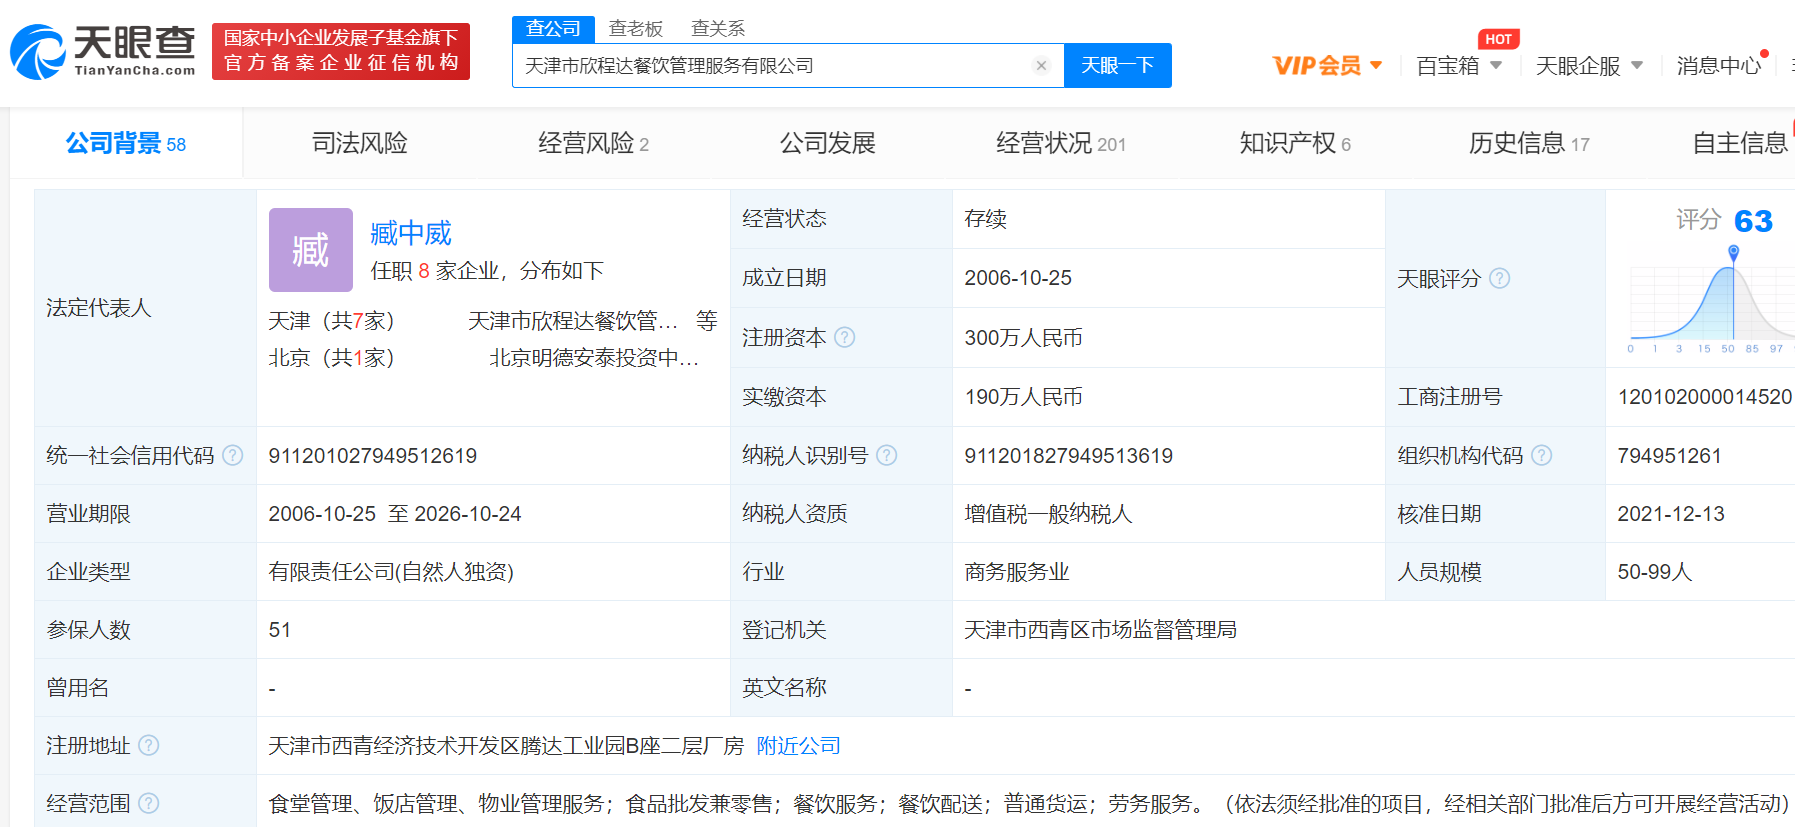This screenshot has width=1795, height=827.
Task: Open help icon next to 注册资本
Action: coord(845,337)
